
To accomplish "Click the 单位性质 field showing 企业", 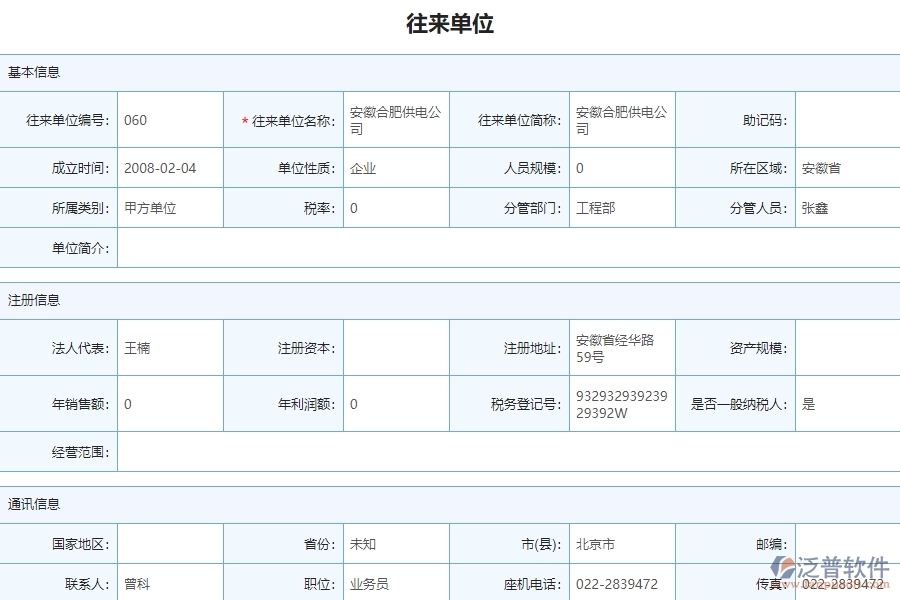I will (396, 168).
